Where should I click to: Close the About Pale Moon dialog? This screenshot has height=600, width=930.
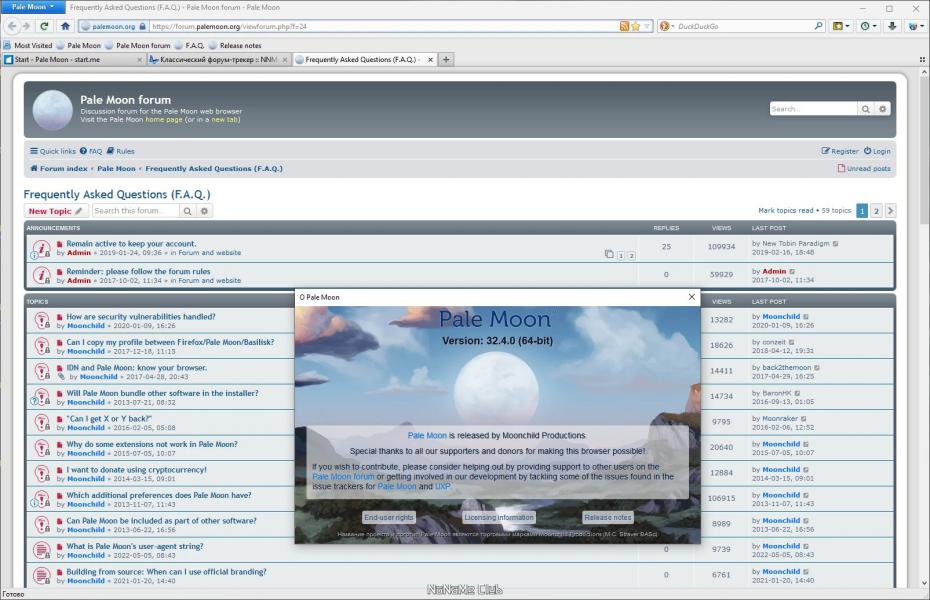[x=692, y=297]
